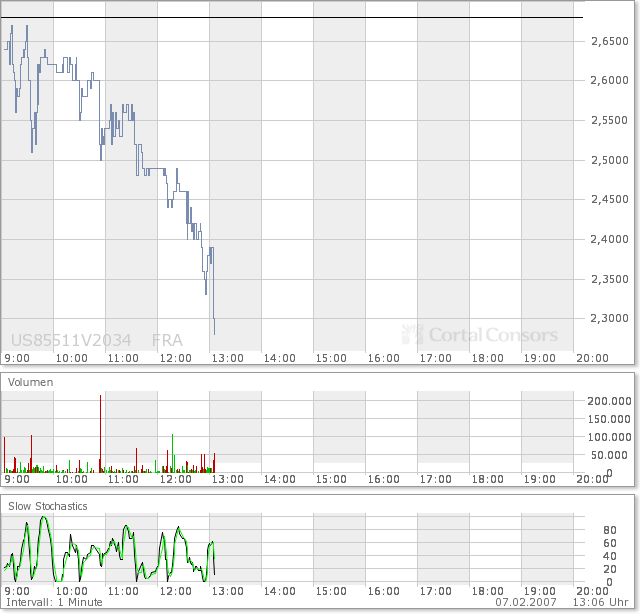Click the Slow Stochastics panel title
Screen dimensions: 640x614
[48, 507]
